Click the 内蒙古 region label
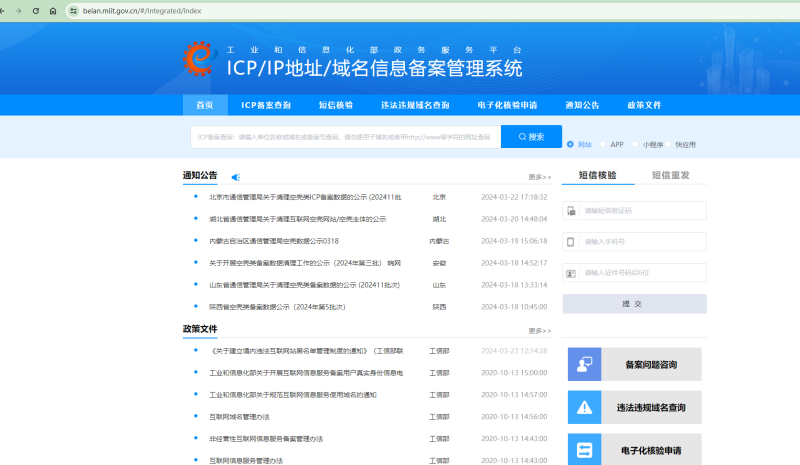800x465 pixels. click(x=439, y=241)
